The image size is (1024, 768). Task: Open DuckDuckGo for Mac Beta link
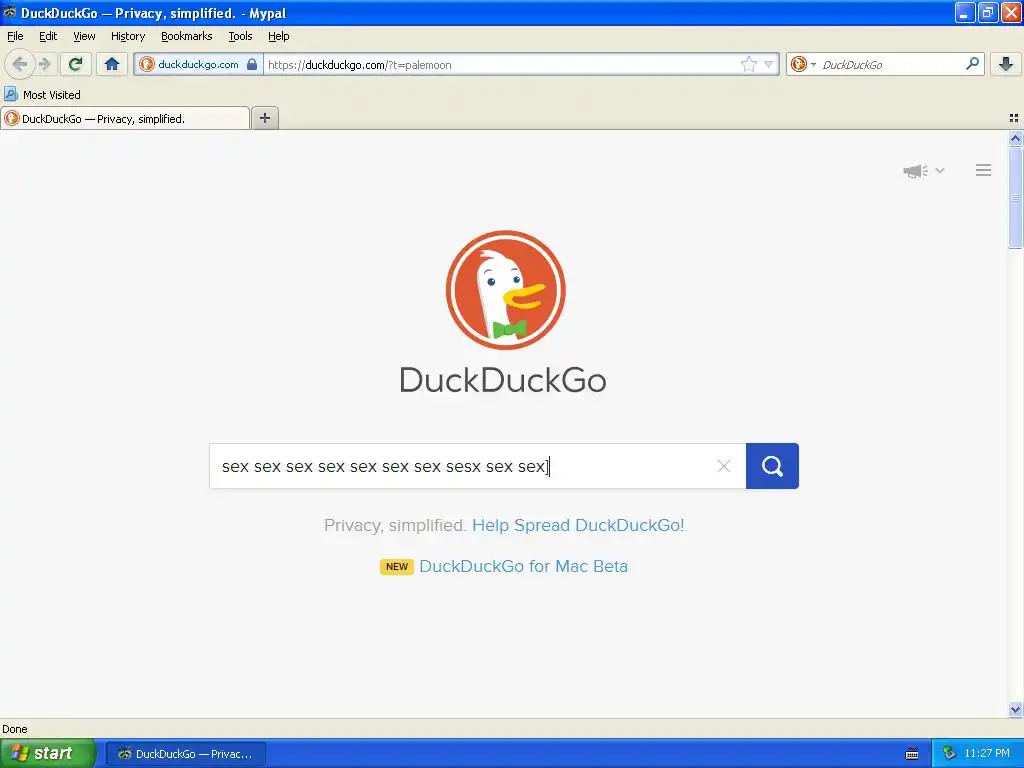click(523, 566)
